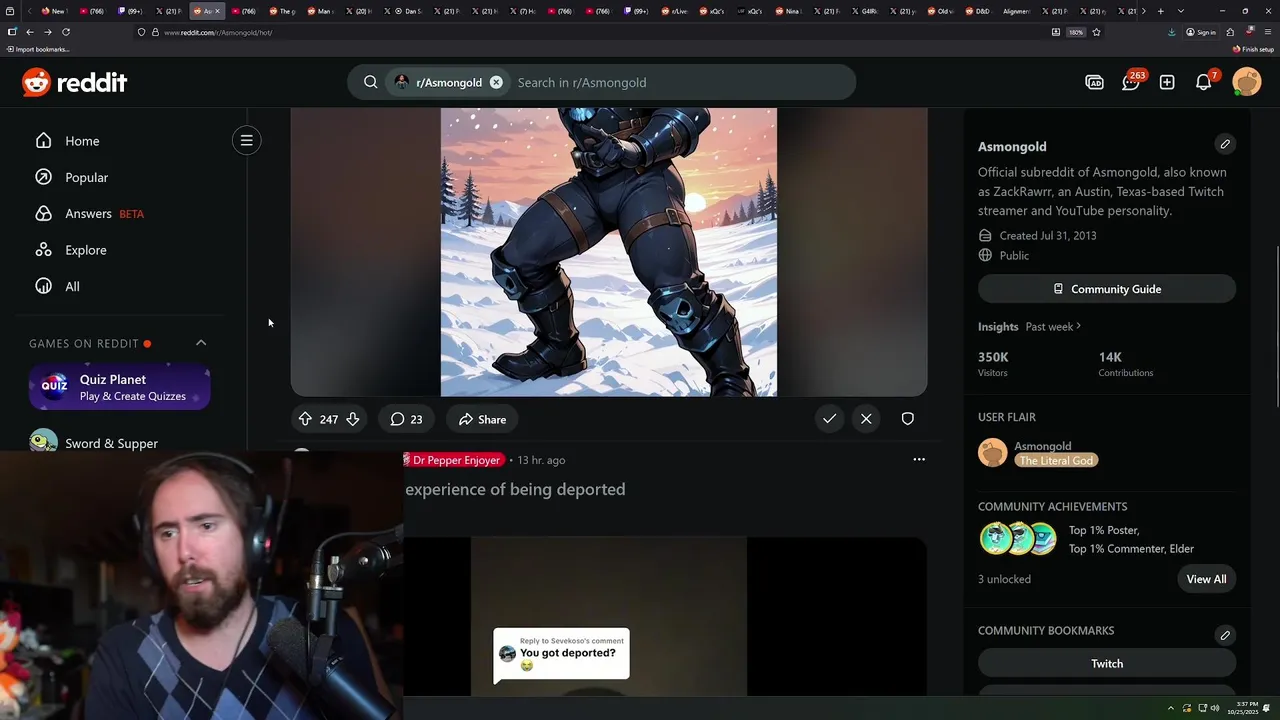This screenshot has width=1280, height=720.
Task: View All community achievements
Action: pyautogui.click(x=1206, y=579)
